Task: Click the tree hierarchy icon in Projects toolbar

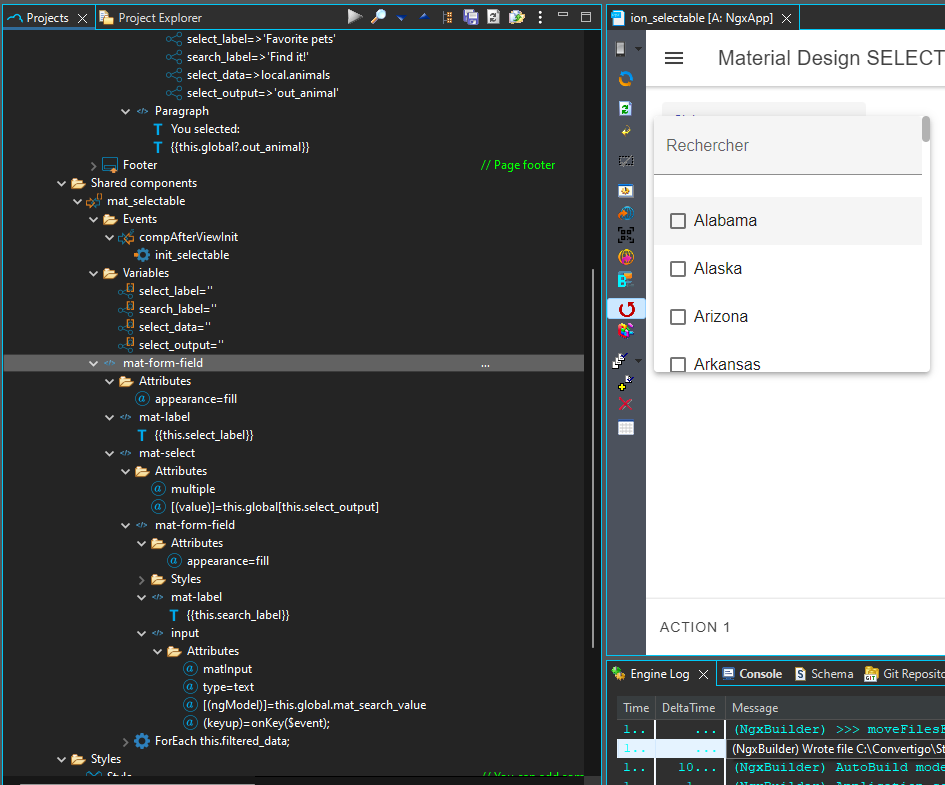Action: 447,17
